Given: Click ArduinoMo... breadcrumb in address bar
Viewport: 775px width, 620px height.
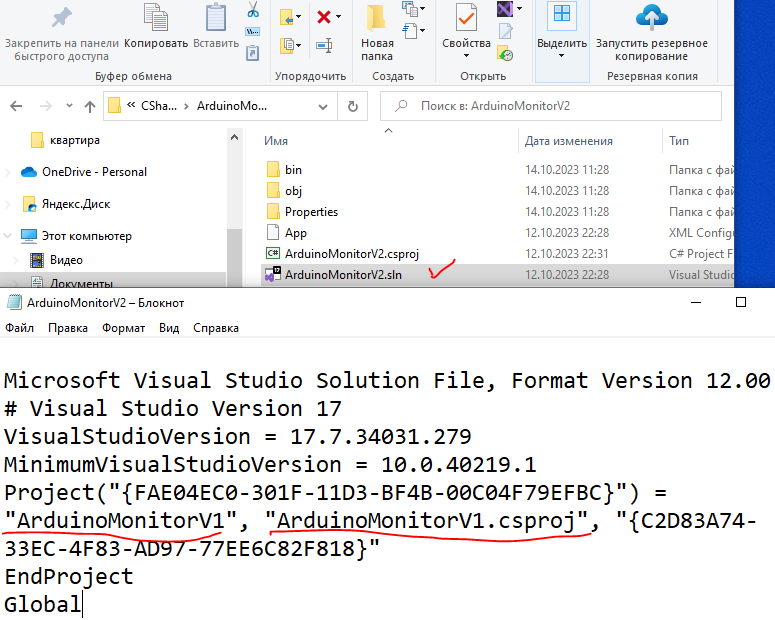Looking at the screenshot, I should click(x=232, y=106).
